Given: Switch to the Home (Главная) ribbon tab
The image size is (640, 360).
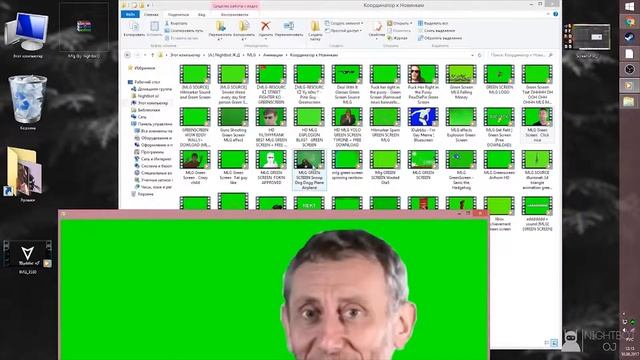Looking at the screenshot, I should (x=151, y=14).
